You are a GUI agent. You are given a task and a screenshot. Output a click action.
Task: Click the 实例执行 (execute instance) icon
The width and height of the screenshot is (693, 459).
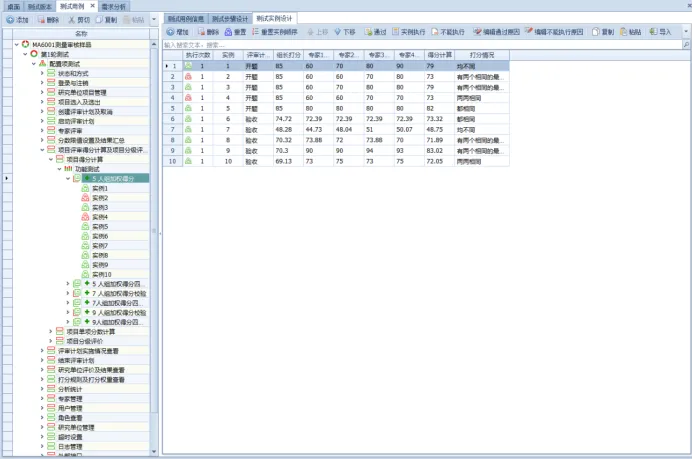pyautogui.click(x=396, y=32)
